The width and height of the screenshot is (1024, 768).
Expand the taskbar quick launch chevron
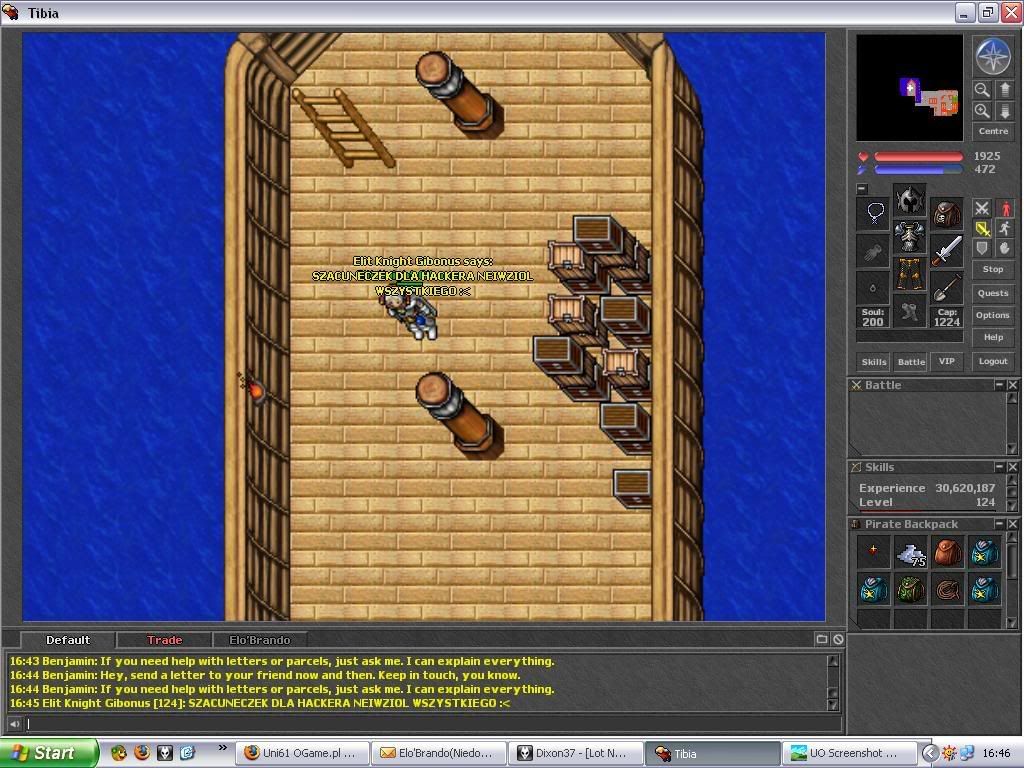[223, 747]
